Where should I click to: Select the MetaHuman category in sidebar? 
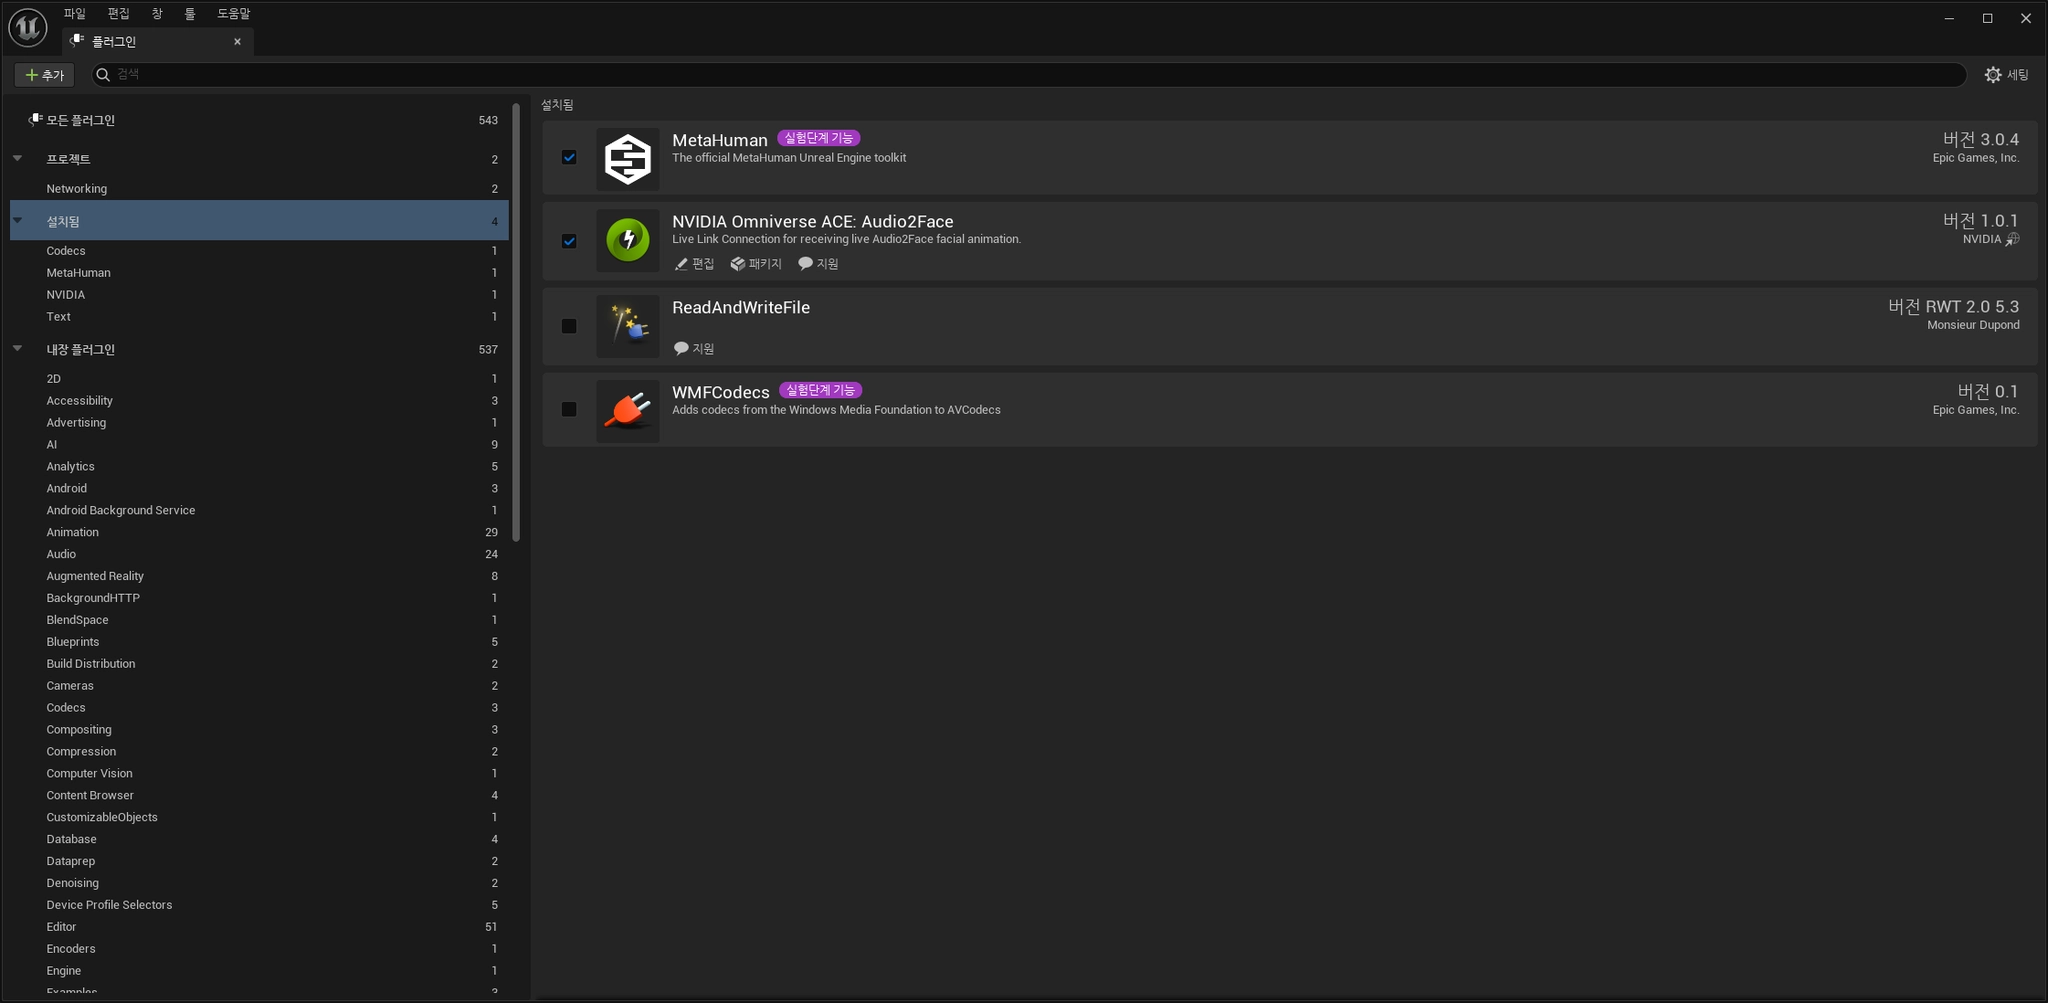[259, 273]
